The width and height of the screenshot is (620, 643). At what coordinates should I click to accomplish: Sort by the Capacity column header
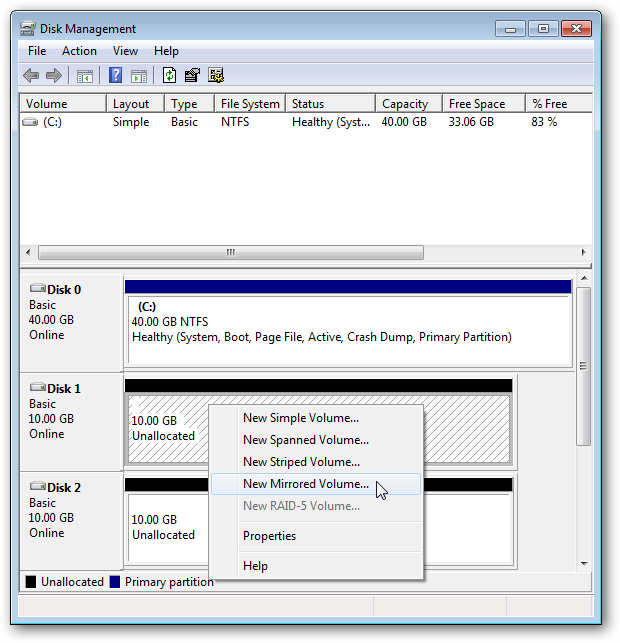[409, 104]
